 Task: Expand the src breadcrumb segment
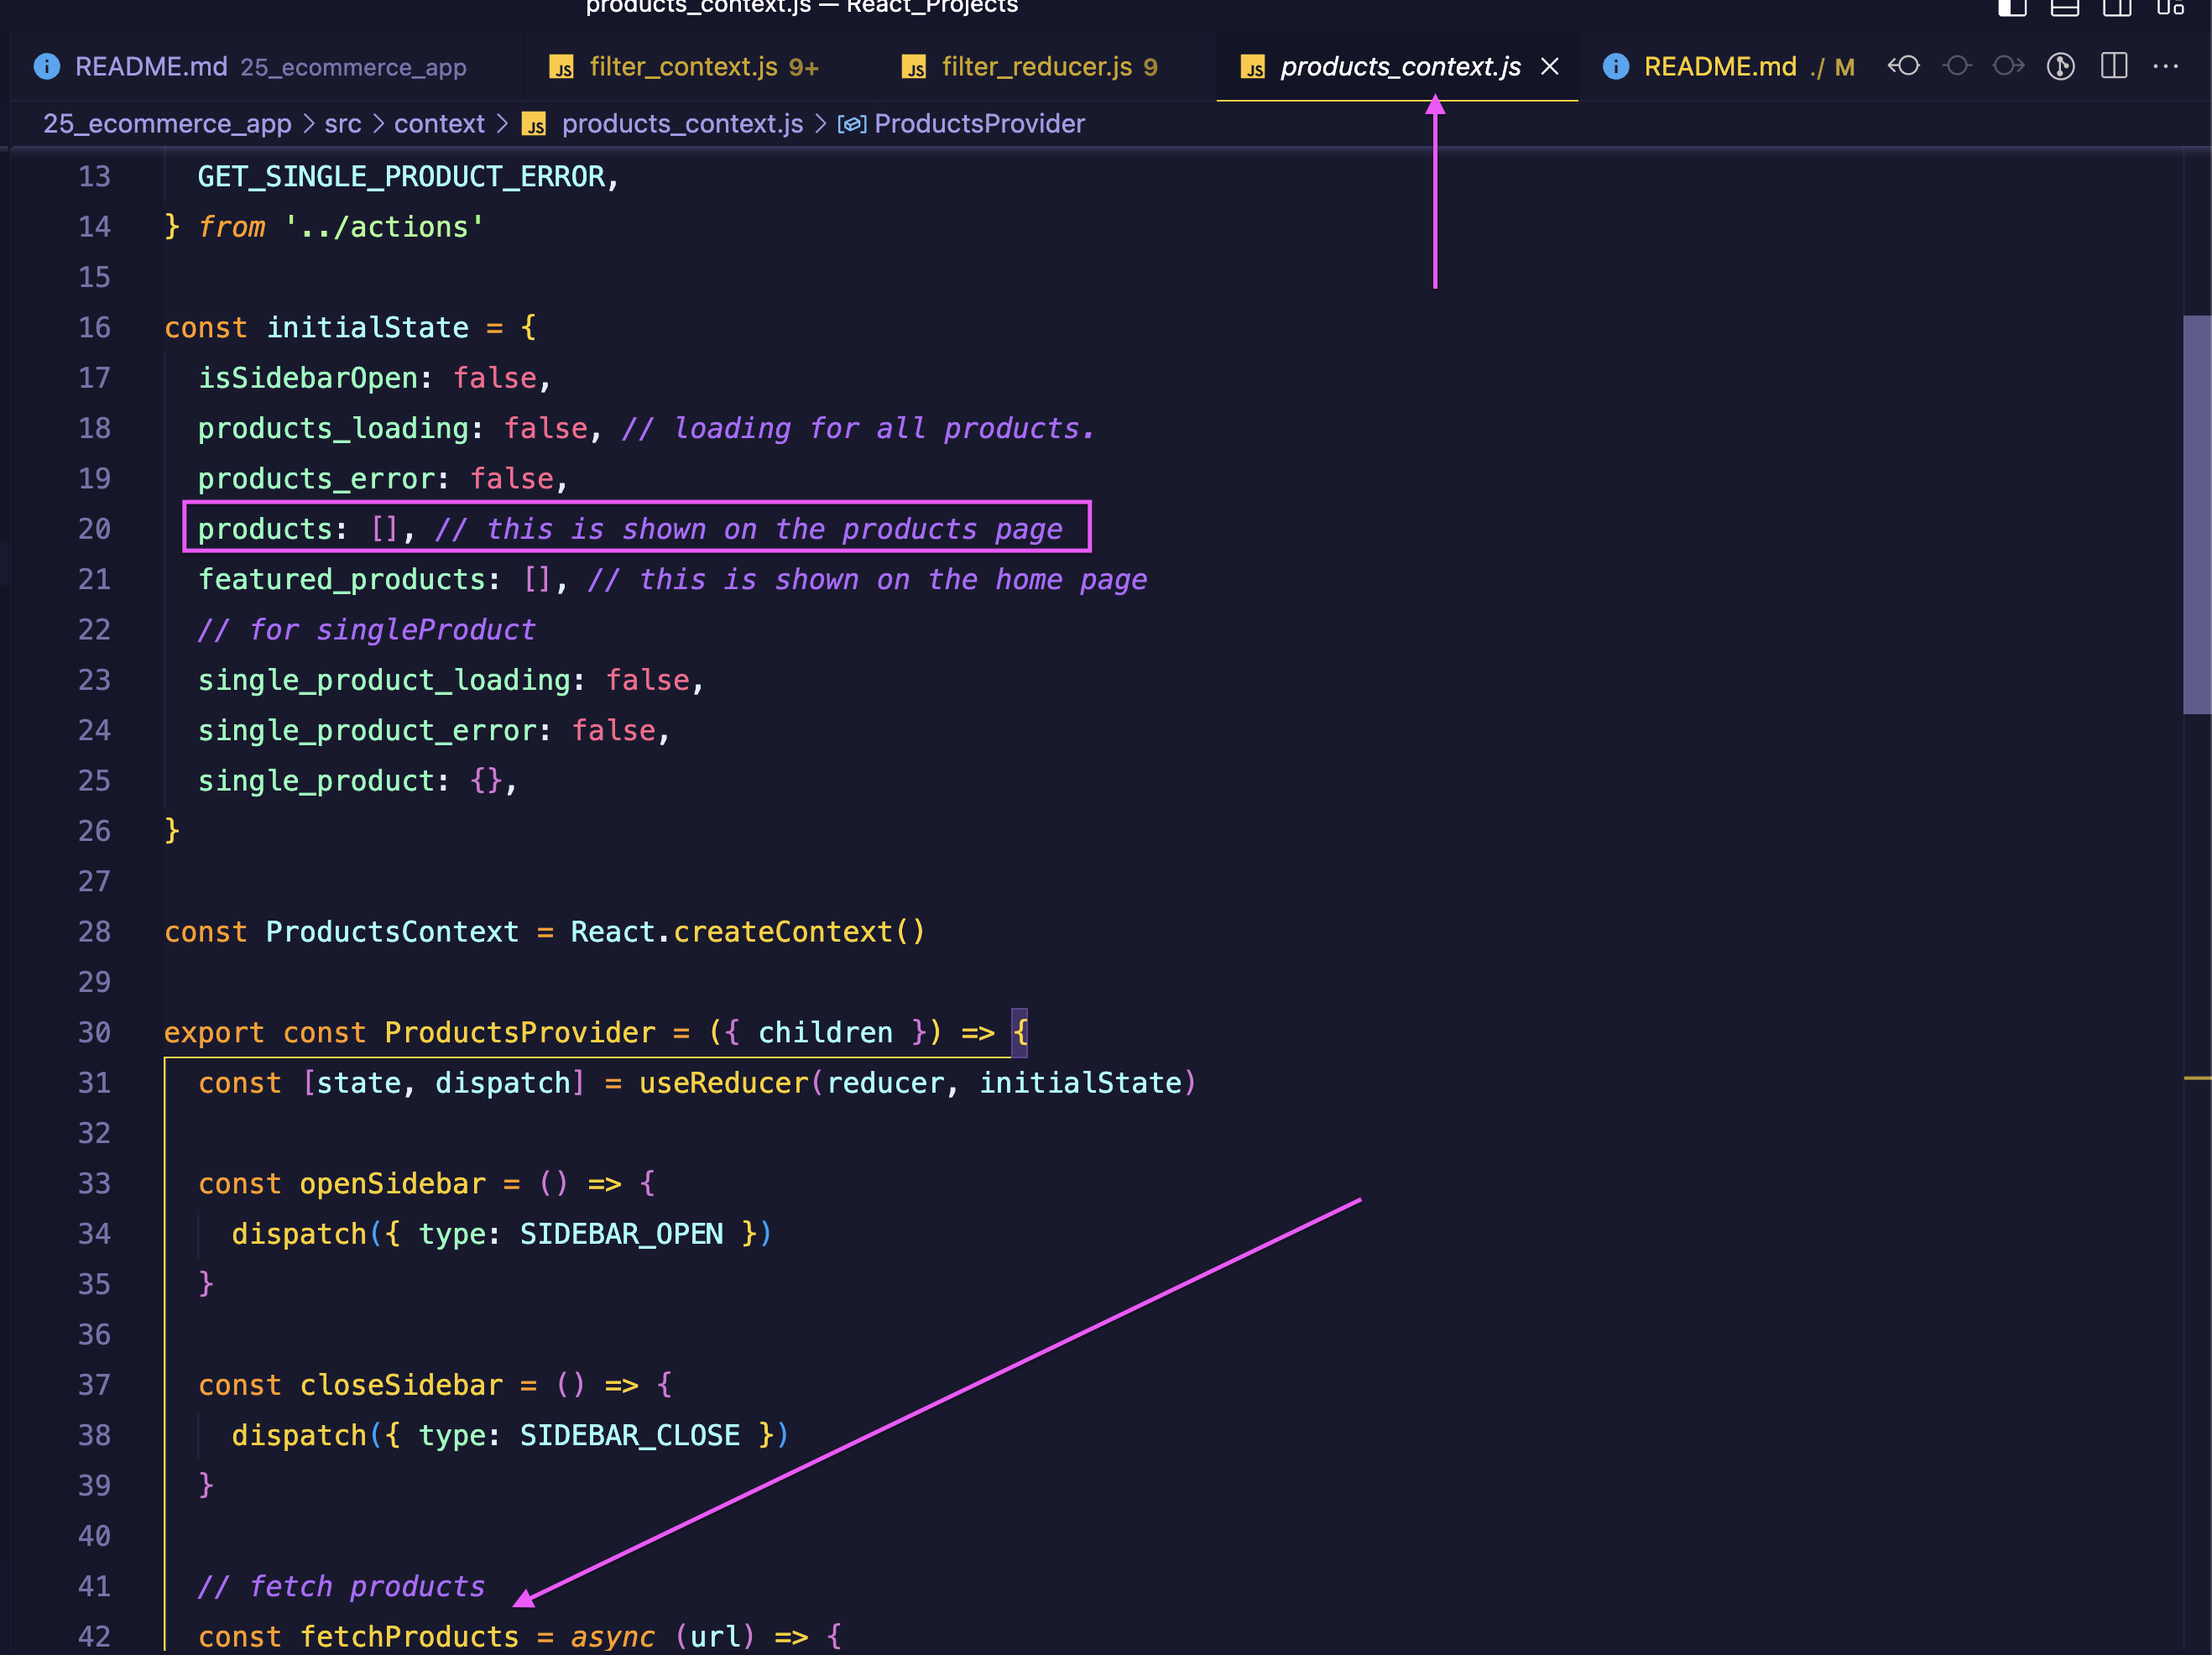coord(342,124)
